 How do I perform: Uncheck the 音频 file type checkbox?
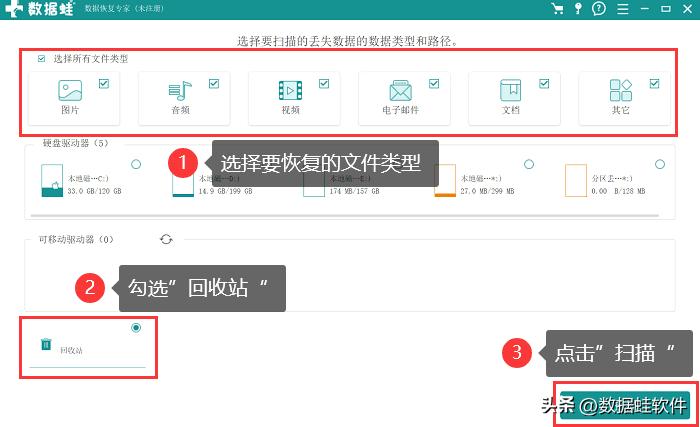pos(214,84)
